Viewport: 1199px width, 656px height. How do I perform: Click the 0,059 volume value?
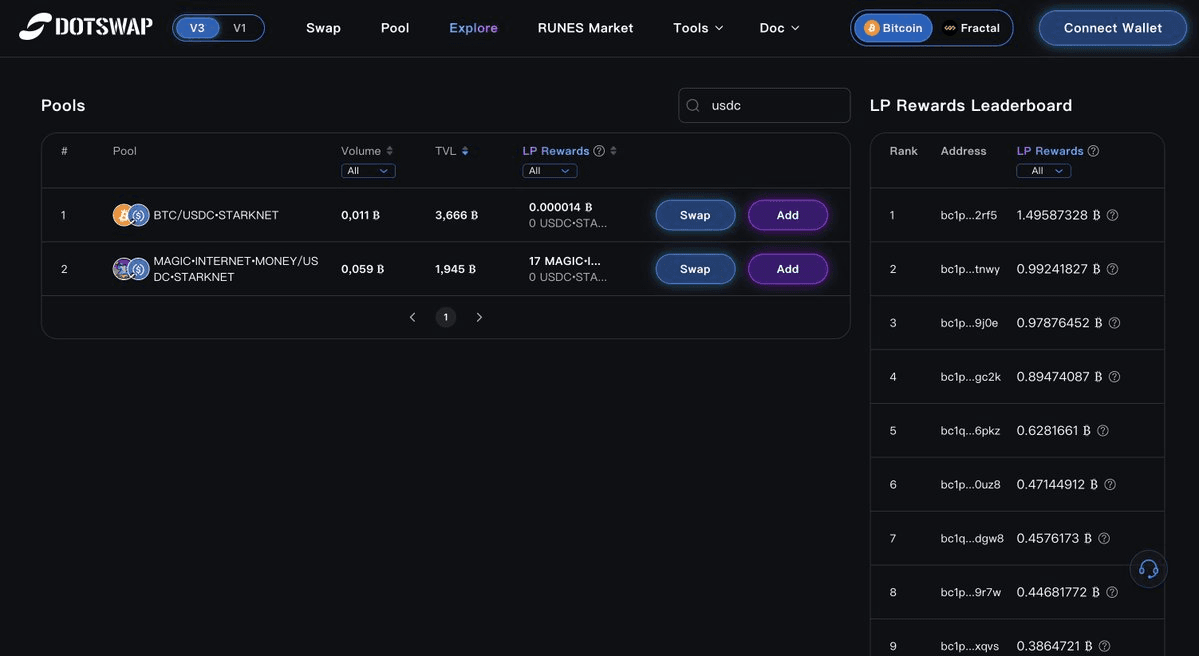pyautogui.click(x=362, y=268)
